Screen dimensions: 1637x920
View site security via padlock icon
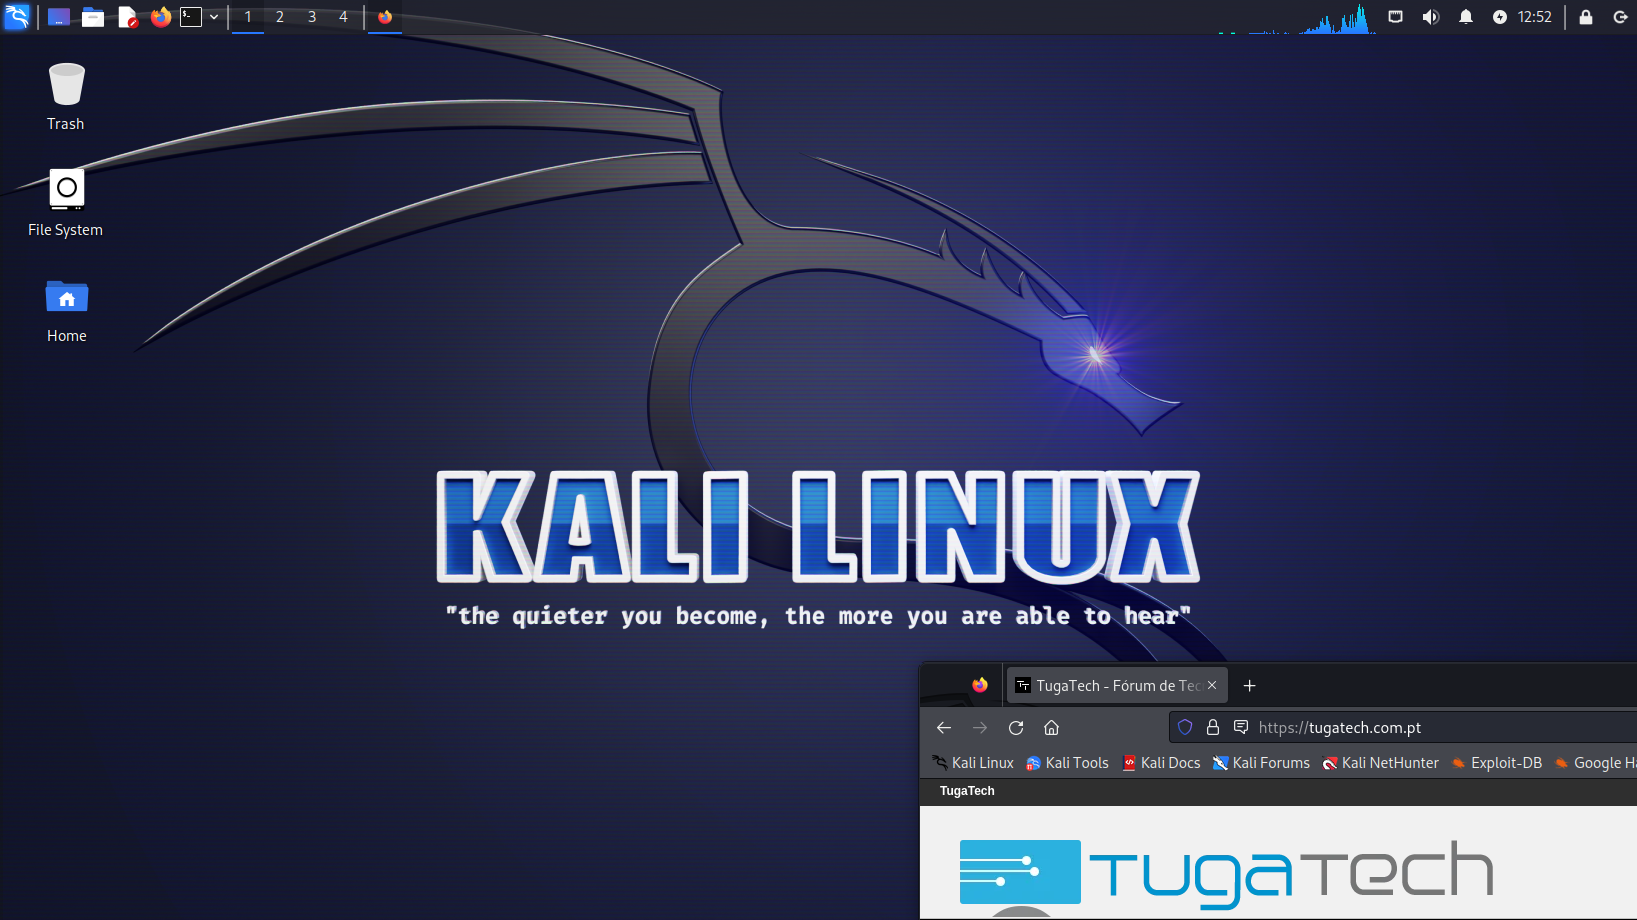click(1213, 727)
